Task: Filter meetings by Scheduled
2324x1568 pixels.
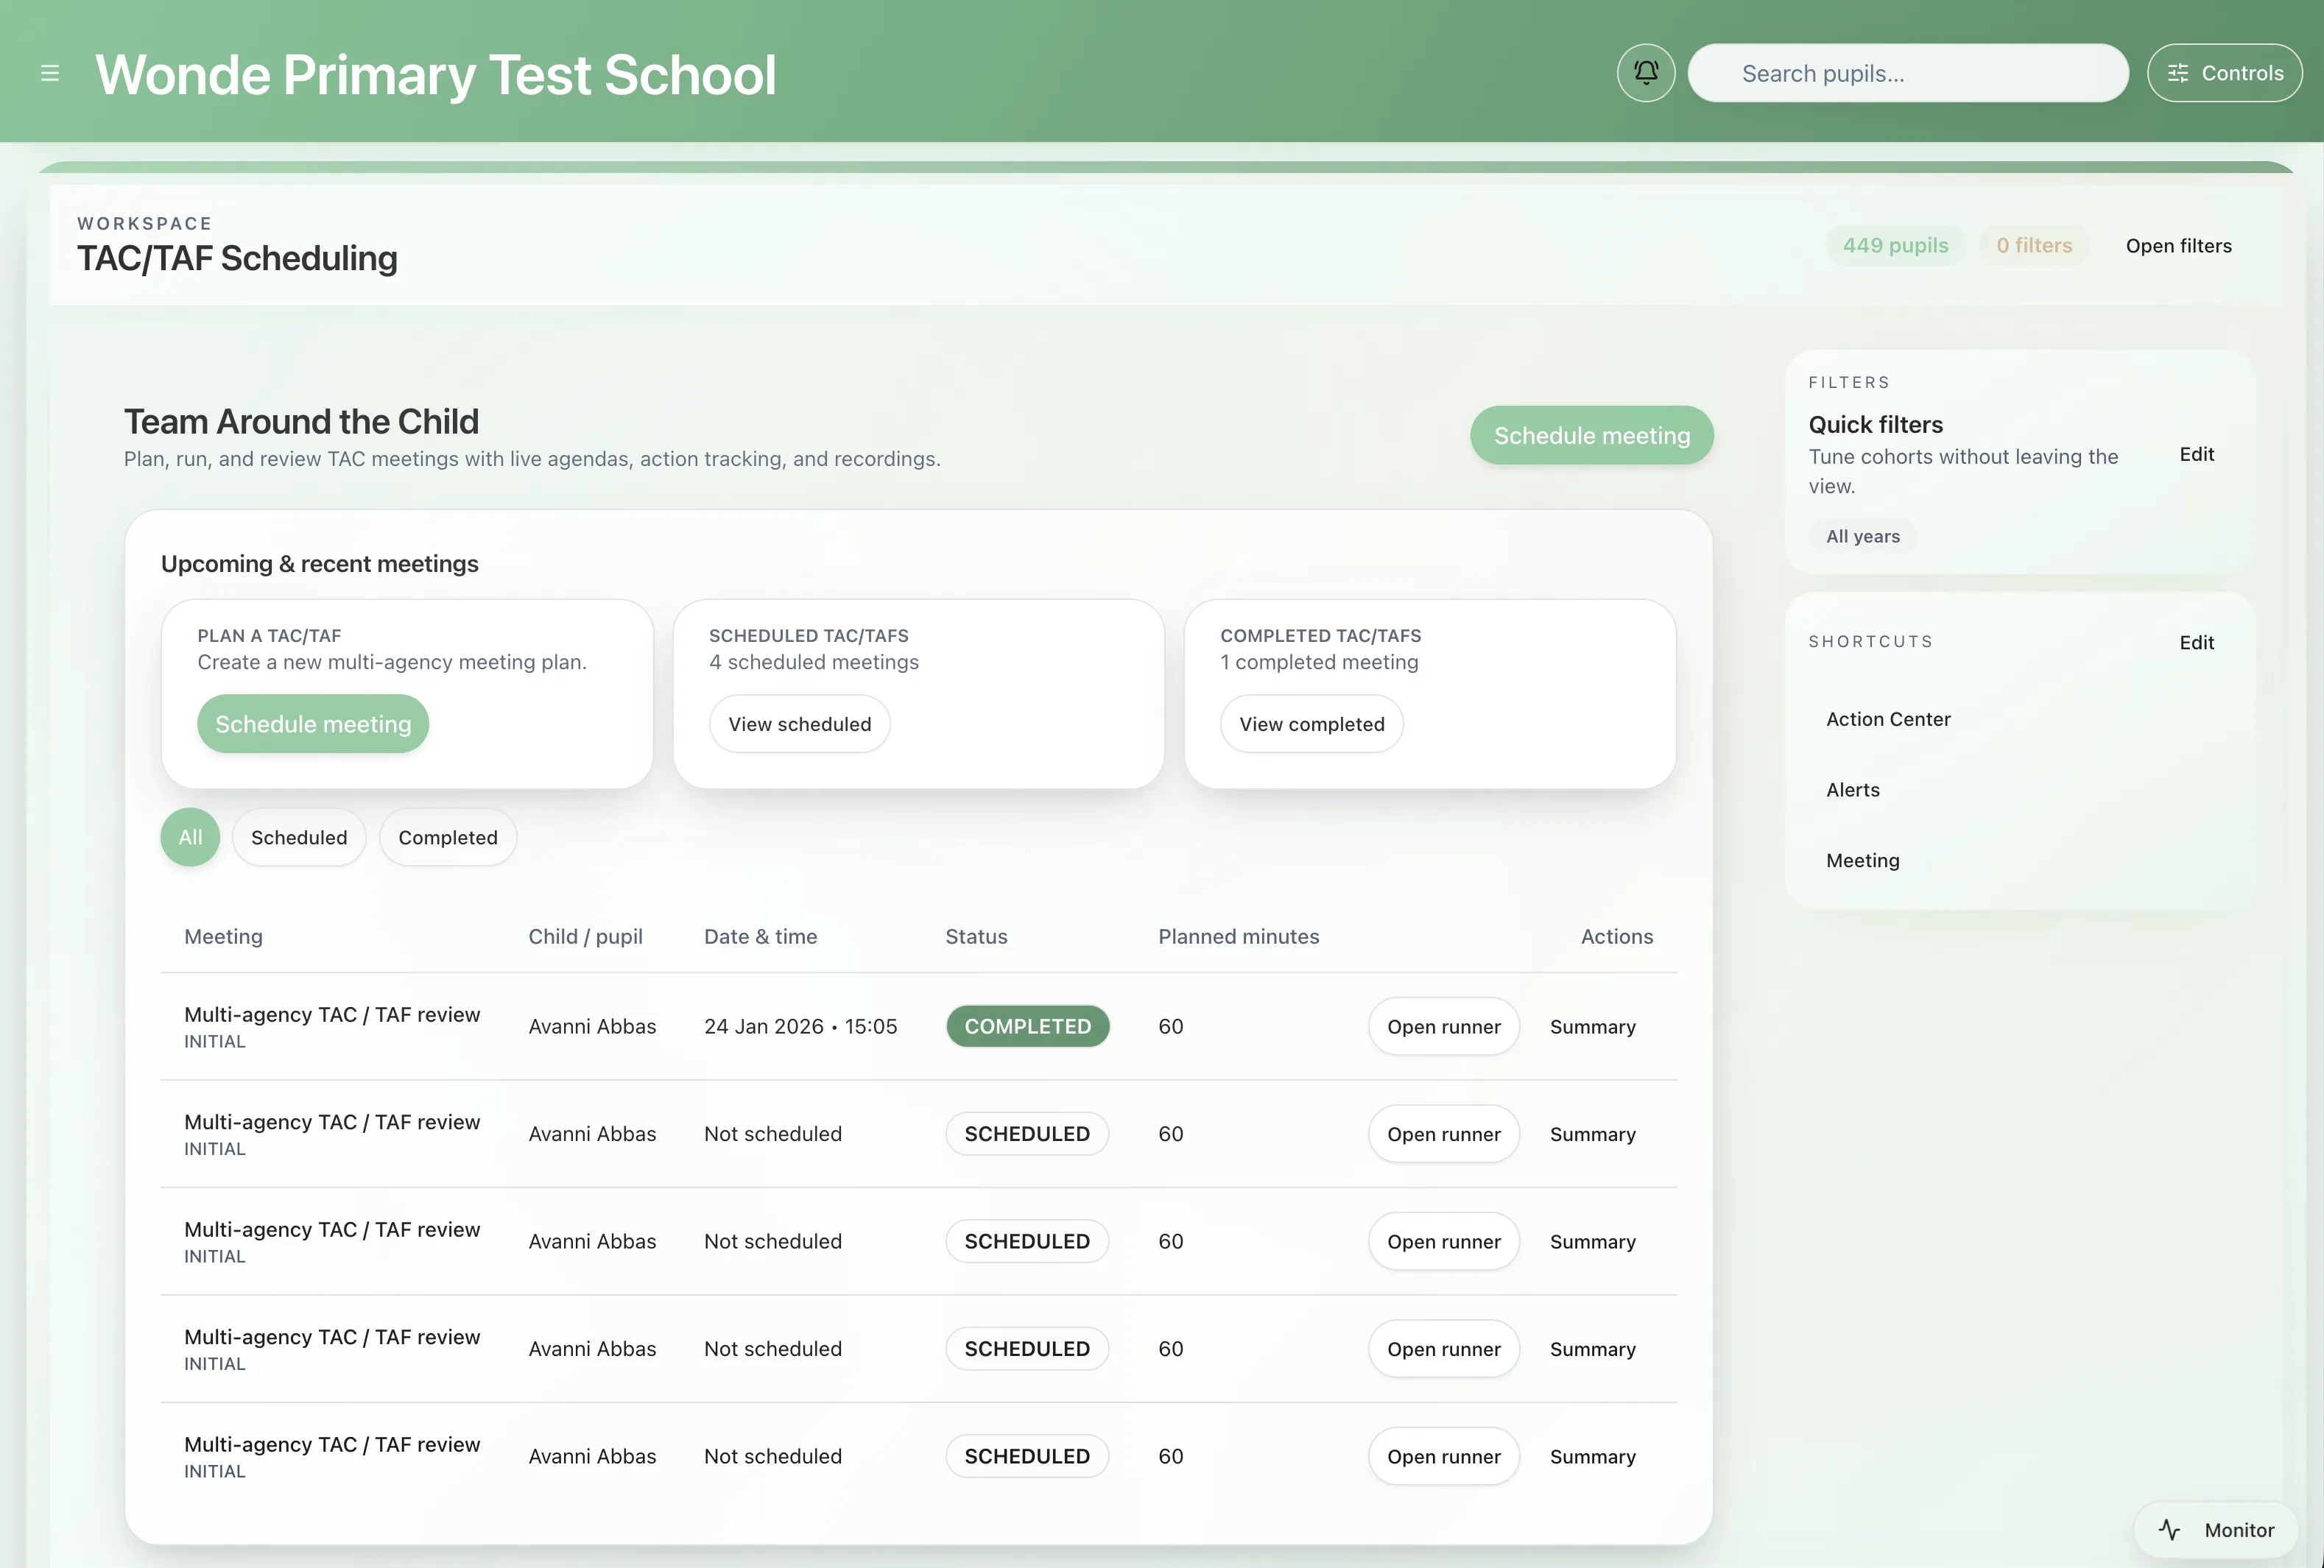Action: click(x=298, y=837)
